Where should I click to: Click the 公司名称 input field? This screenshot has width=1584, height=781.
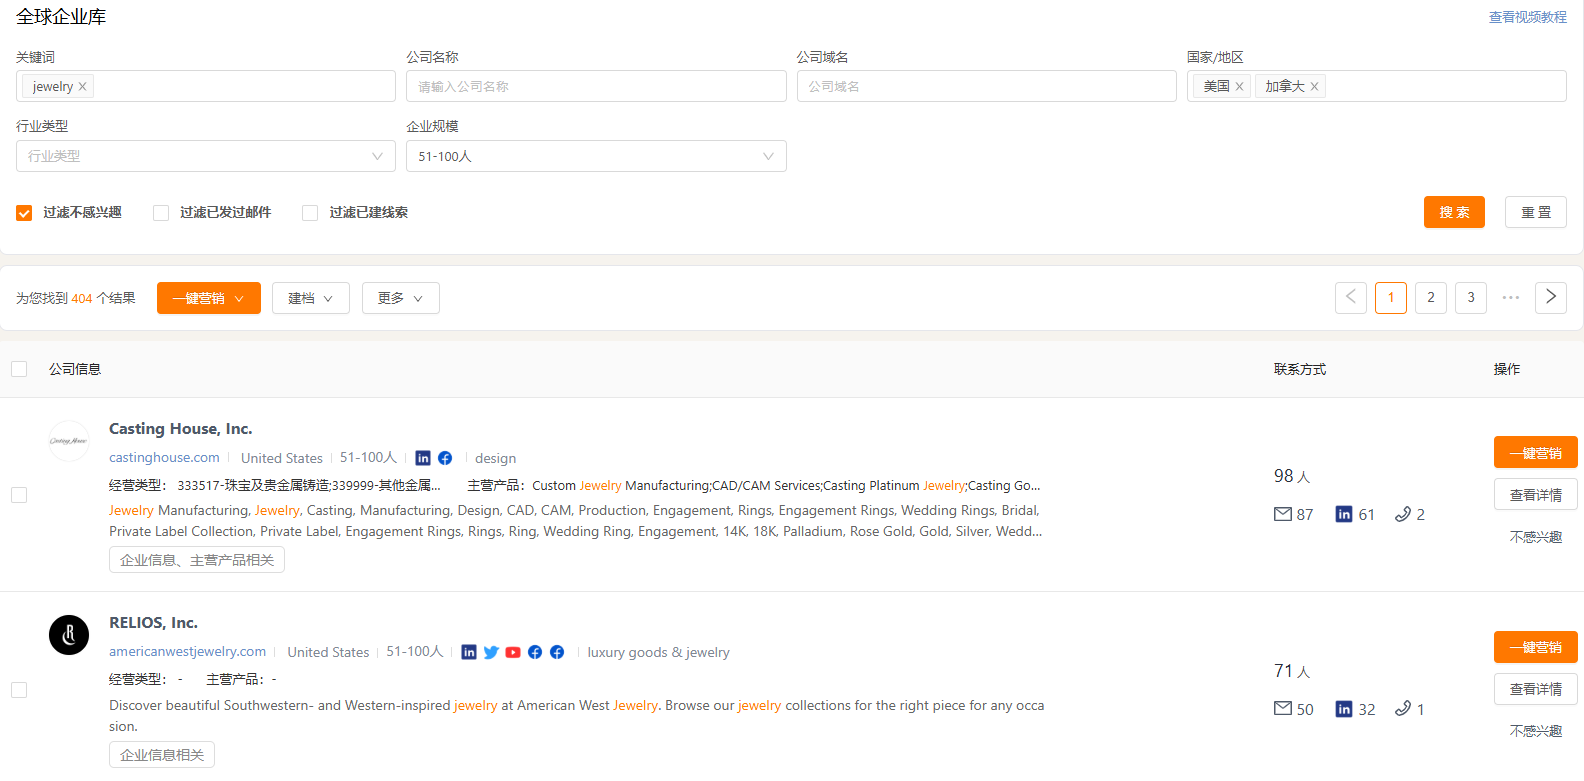coord(596,86)
